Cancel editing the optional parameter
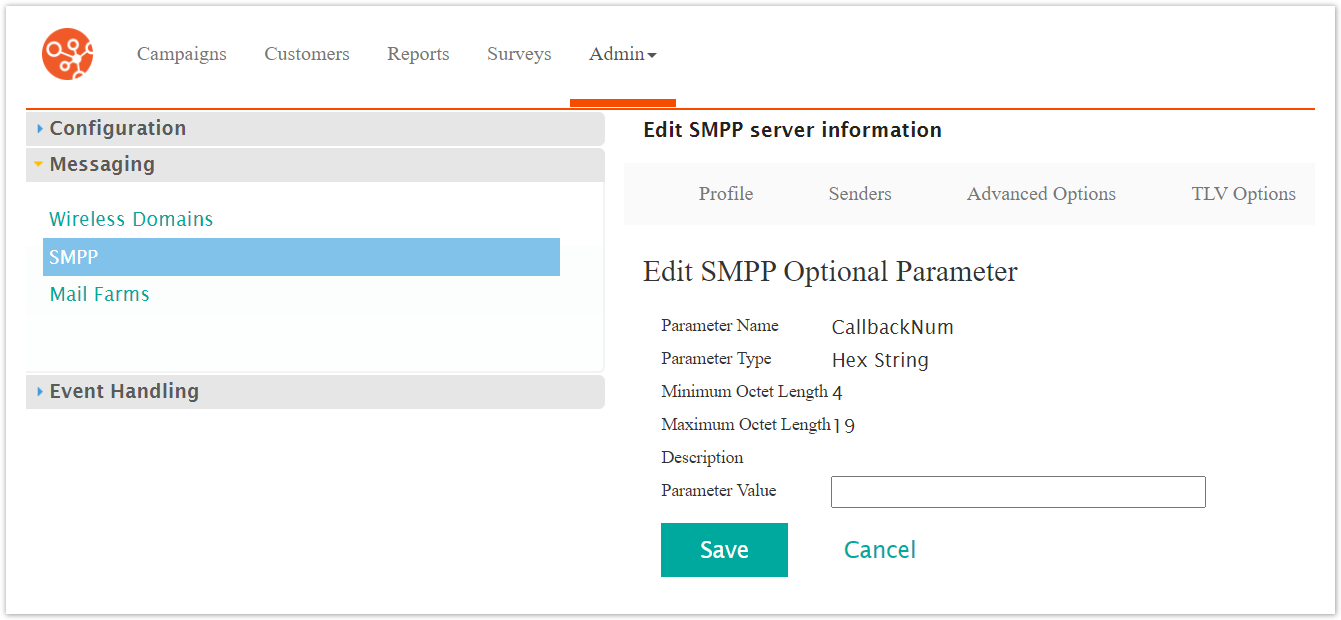This screenshot has height=620, width=1341. pyautogui.click(x=879, y=550)
